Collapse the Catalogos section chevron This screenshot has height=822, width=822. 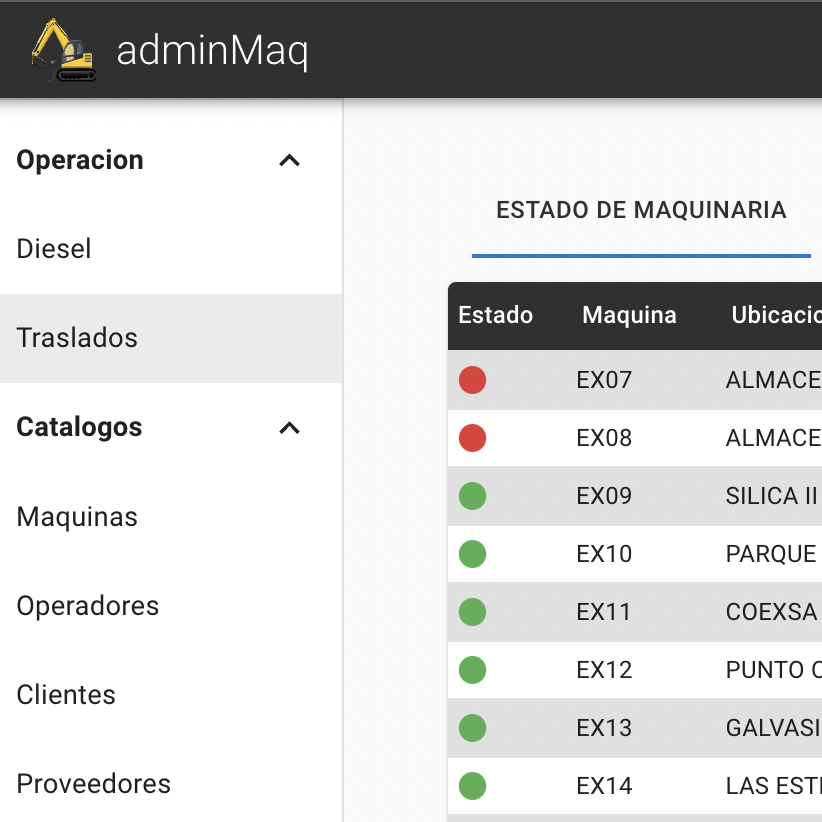289,428
